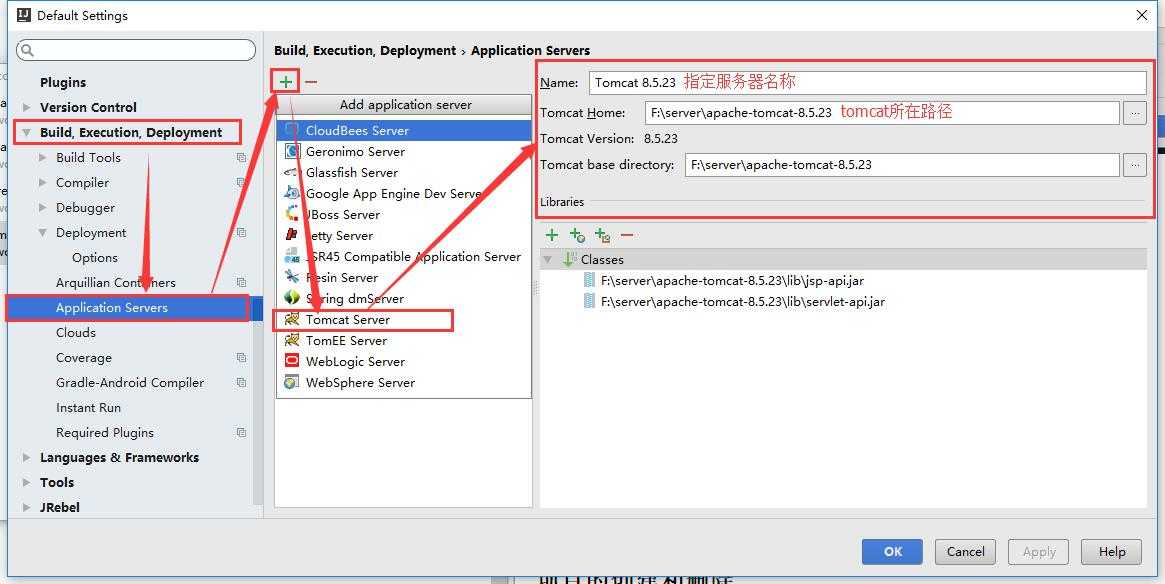This screenshot has width=1165, height=584.
Task: Click the settings search field
Action: pyautogui.click(x=136, y=51)
